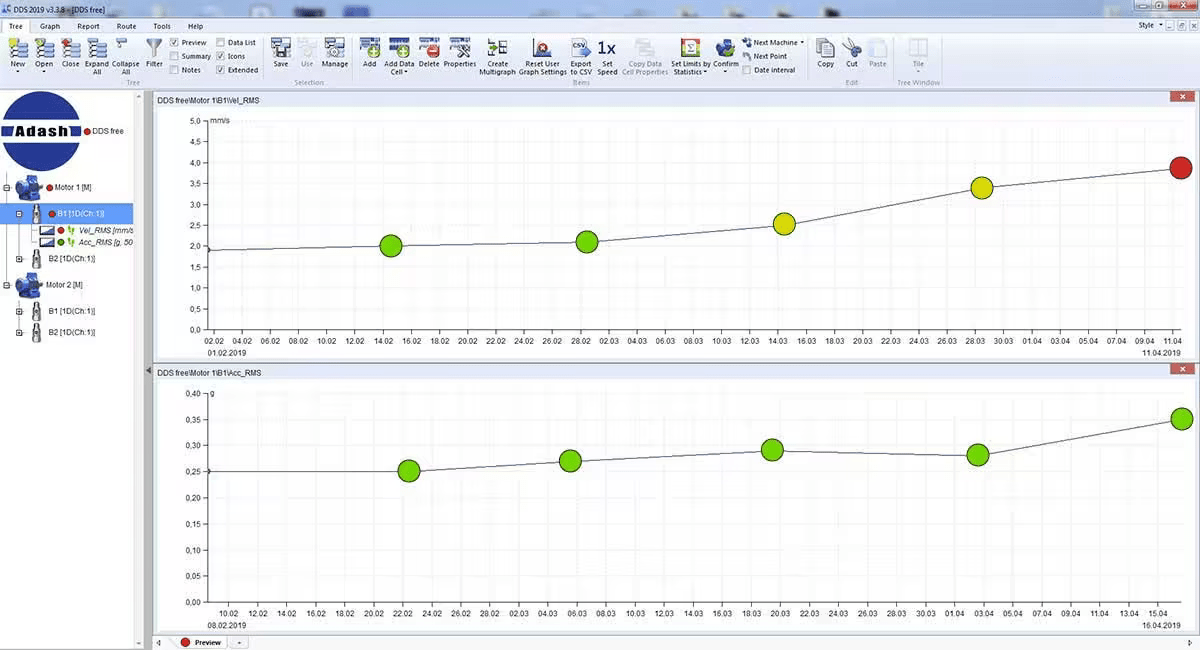
Task: Switch to the Report ribbon tab
Action: [x=88, y=26]
